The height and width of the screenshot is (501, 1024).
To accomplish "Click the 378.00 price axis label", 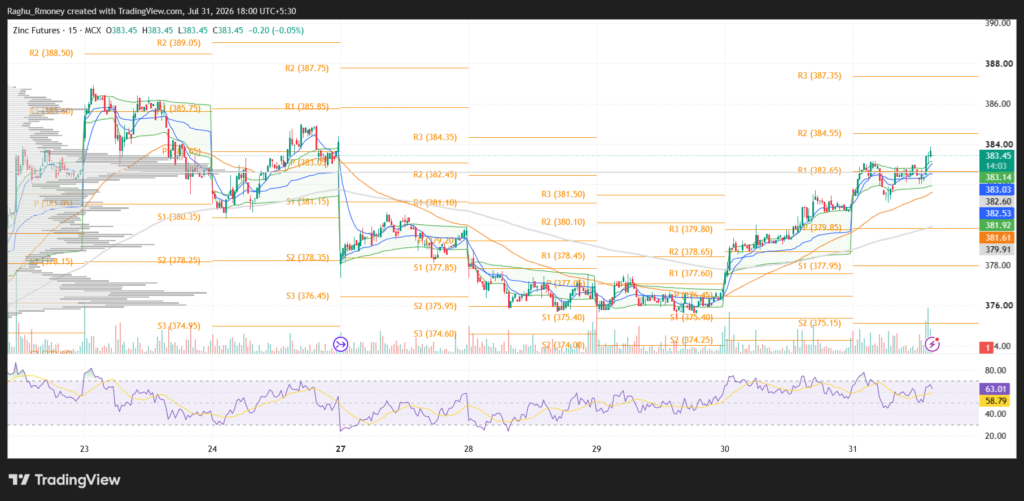I will tap(999, 265).
